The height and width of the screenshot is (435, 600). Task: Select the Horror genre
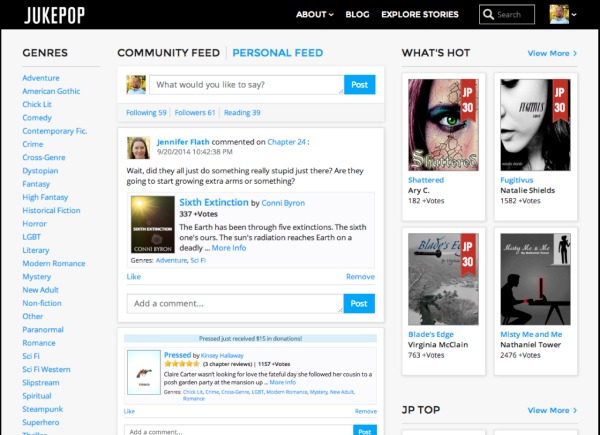tap(34, 223)
